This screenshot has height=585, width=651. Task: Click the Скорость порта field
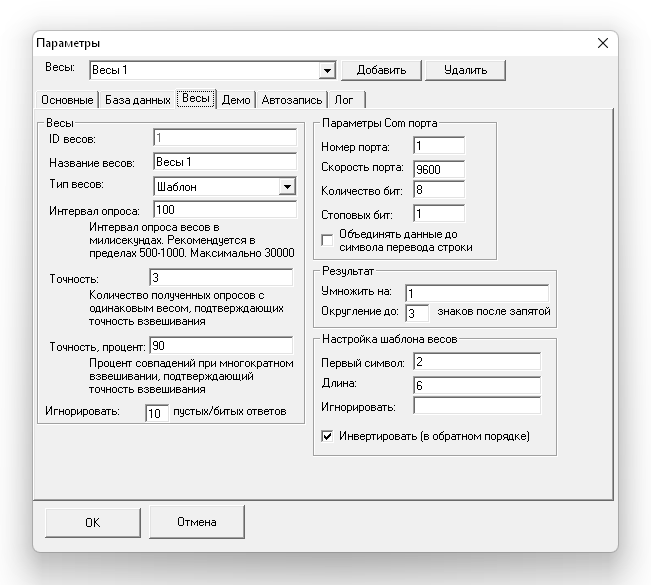(x=438, y=168)
